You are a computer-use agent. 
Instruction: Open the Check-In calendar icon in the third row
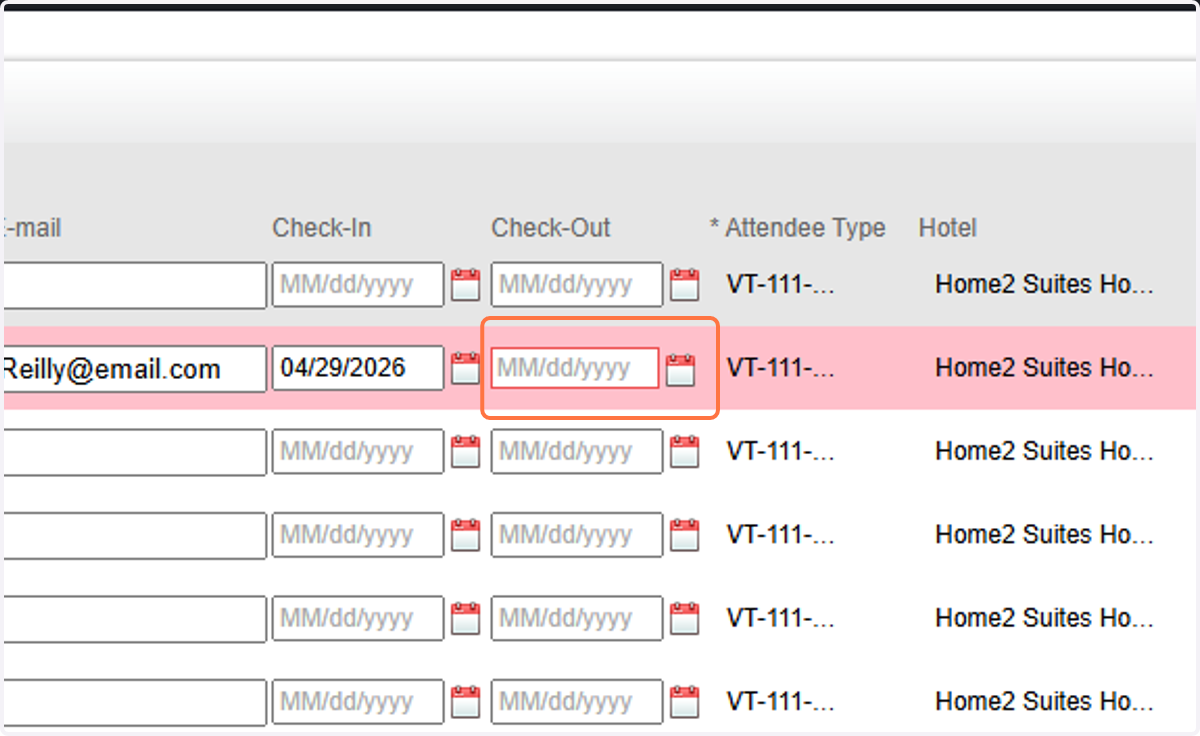click(465, 452)
